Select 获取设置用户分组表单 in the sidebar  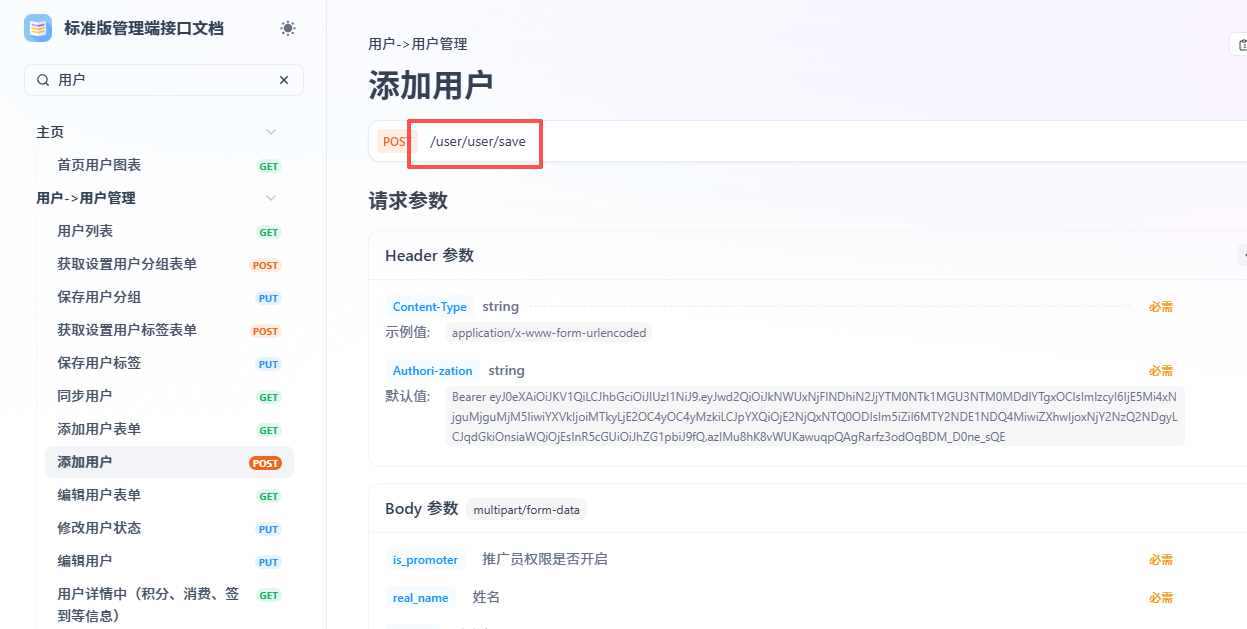127,264
